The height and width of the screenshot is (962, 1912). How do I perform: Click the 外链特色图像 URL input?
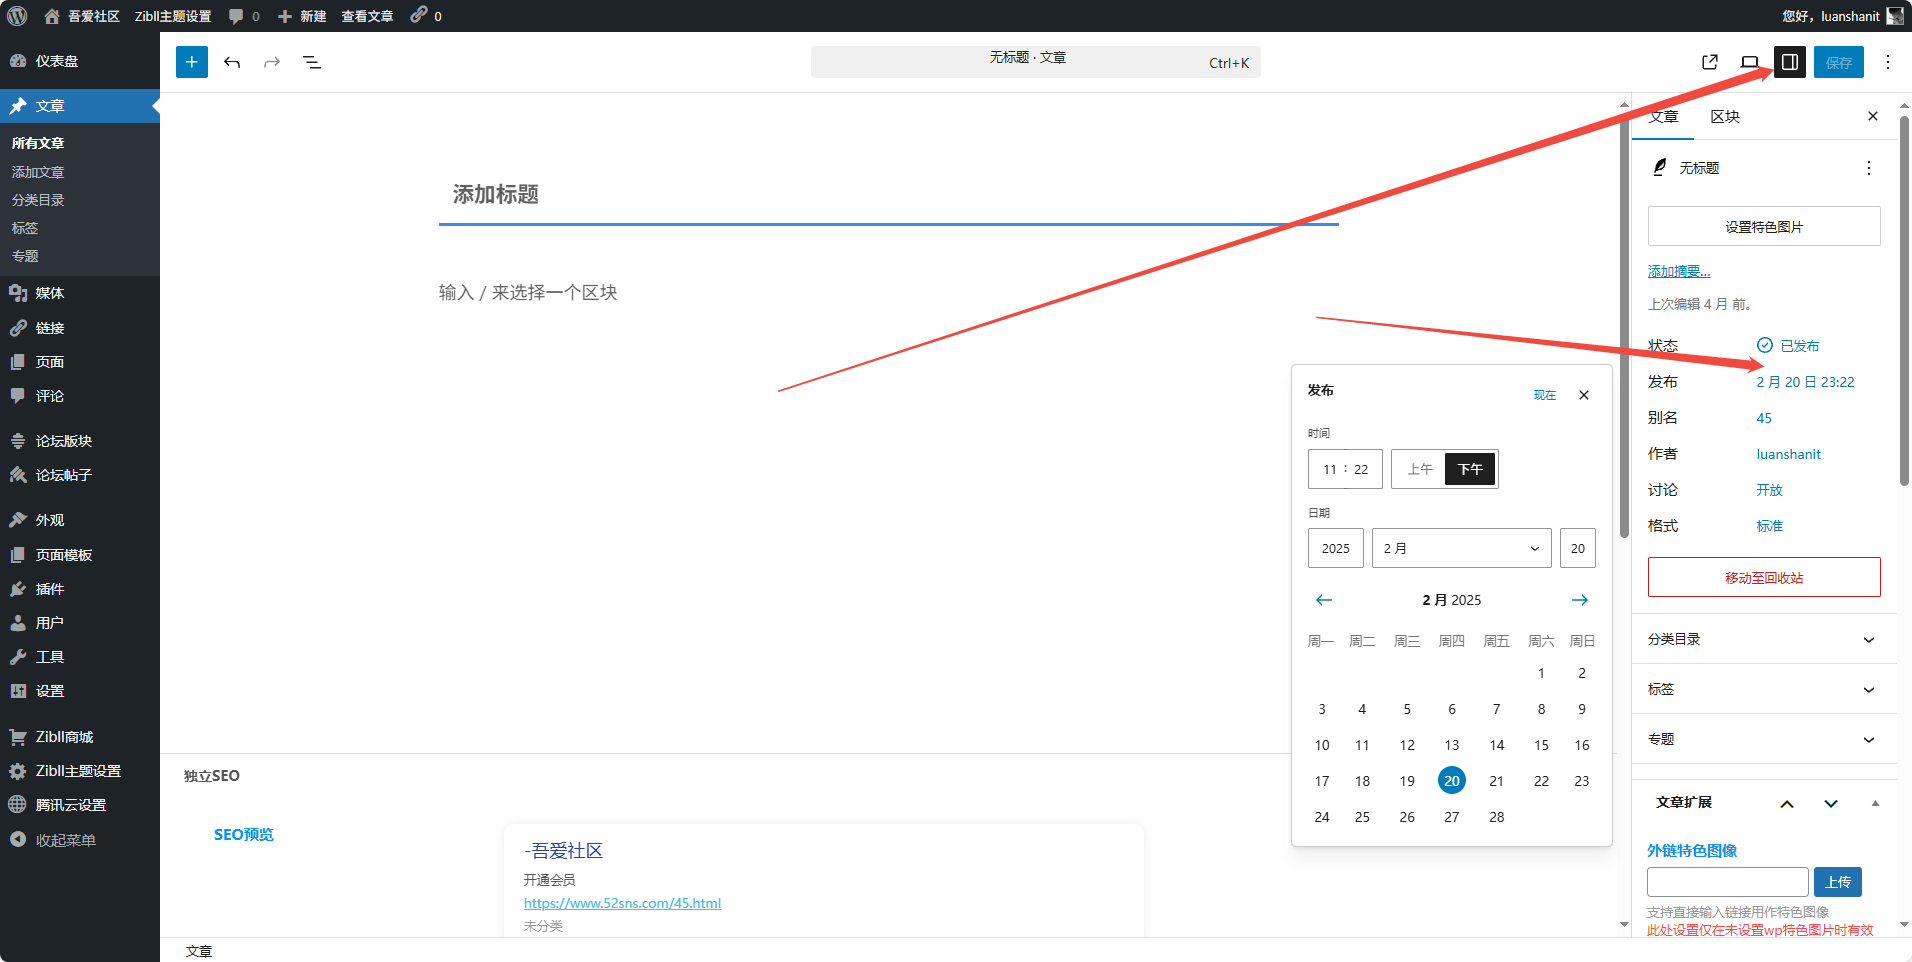(1728, 882)
